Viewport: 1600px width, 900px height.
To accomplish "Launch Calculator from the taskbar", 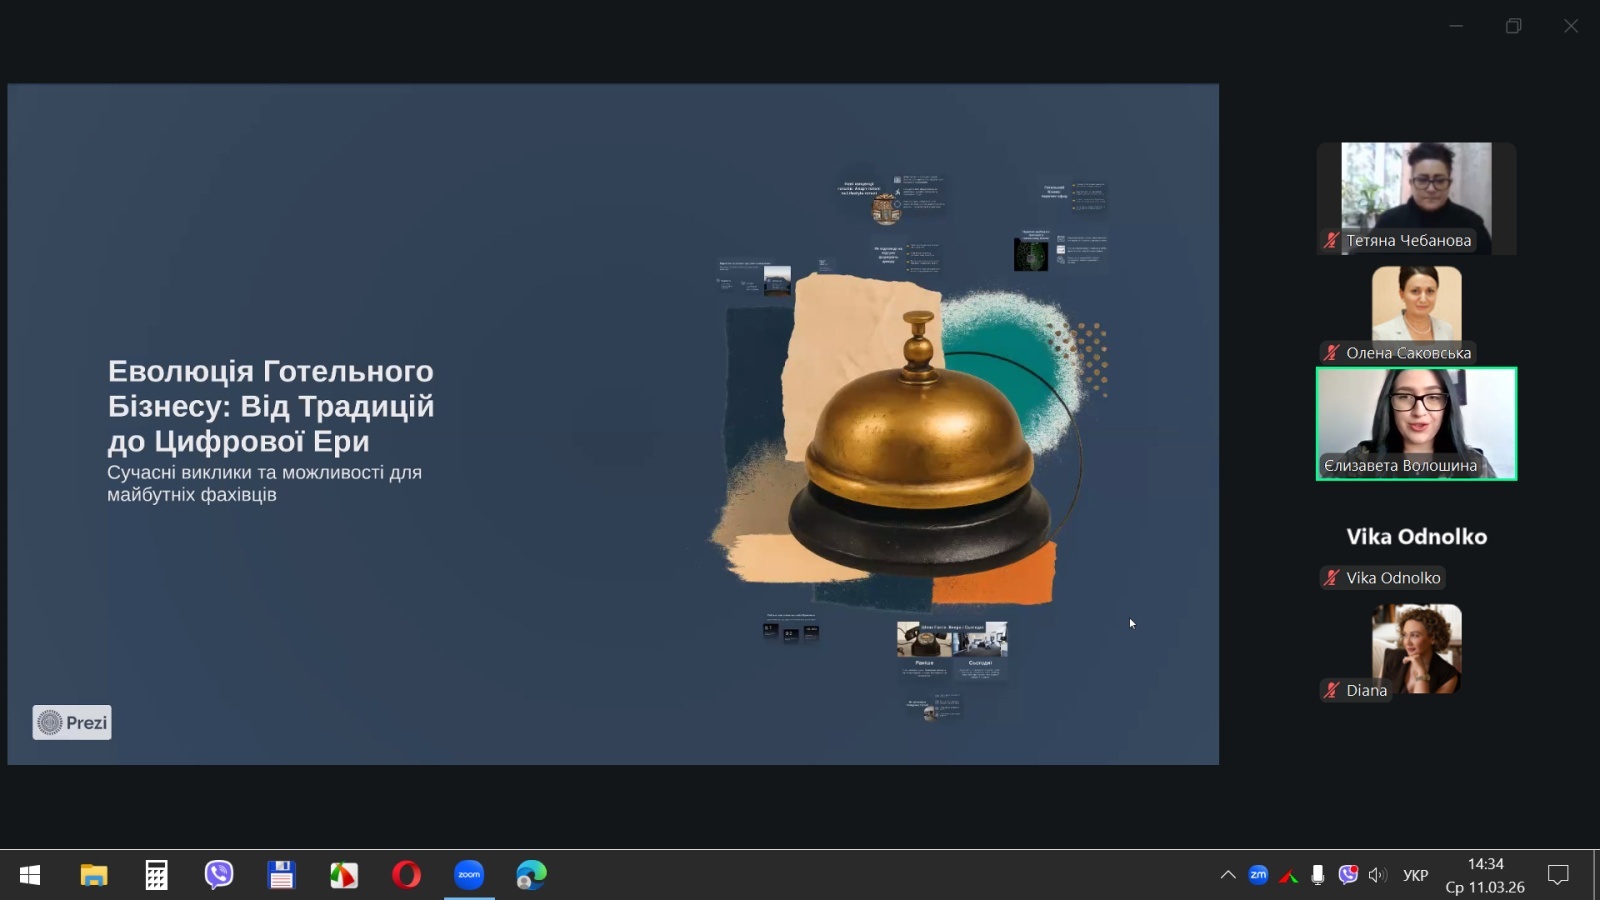I will pos(156,875).
